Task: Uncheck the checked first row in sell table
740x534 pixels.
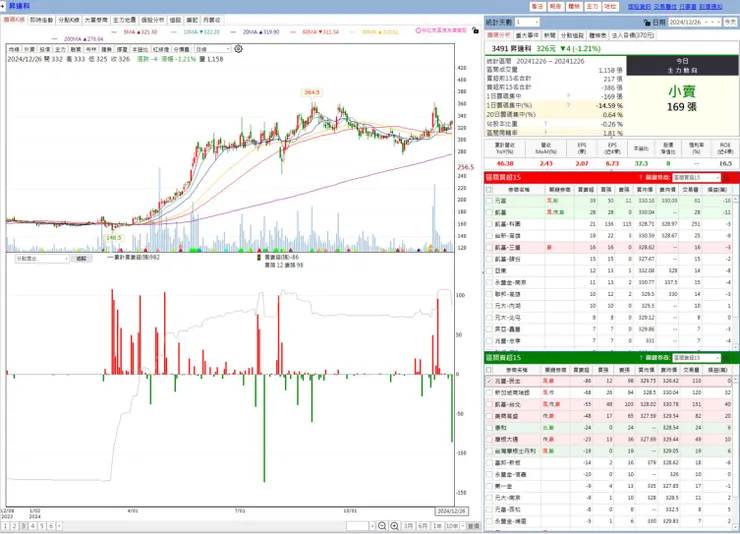Action: point(489,381)
